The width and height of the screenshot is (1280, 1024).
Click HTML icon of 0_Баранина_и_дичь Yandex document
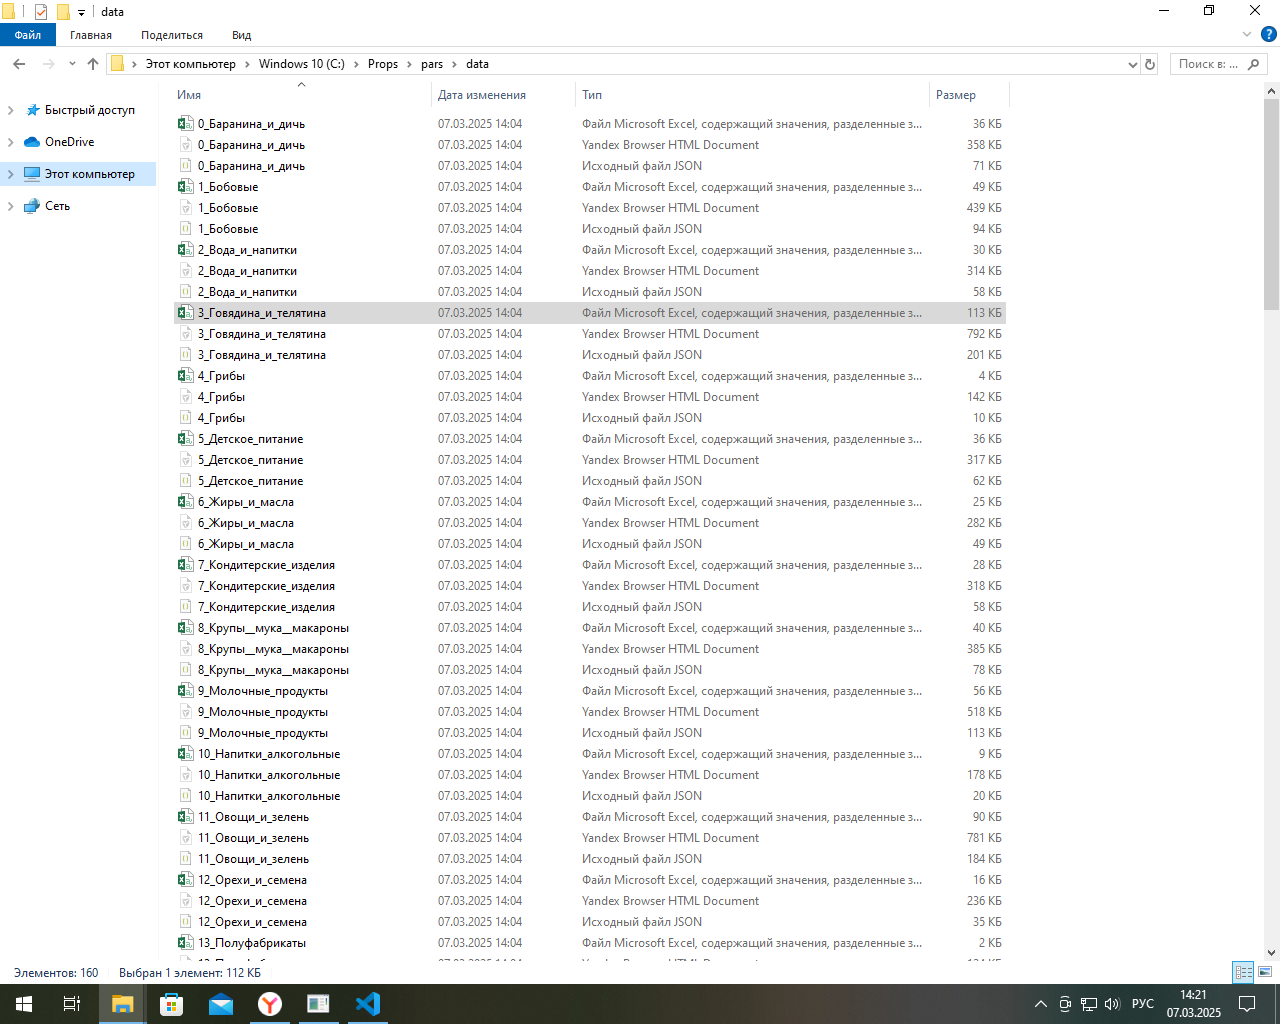(185, 145)
